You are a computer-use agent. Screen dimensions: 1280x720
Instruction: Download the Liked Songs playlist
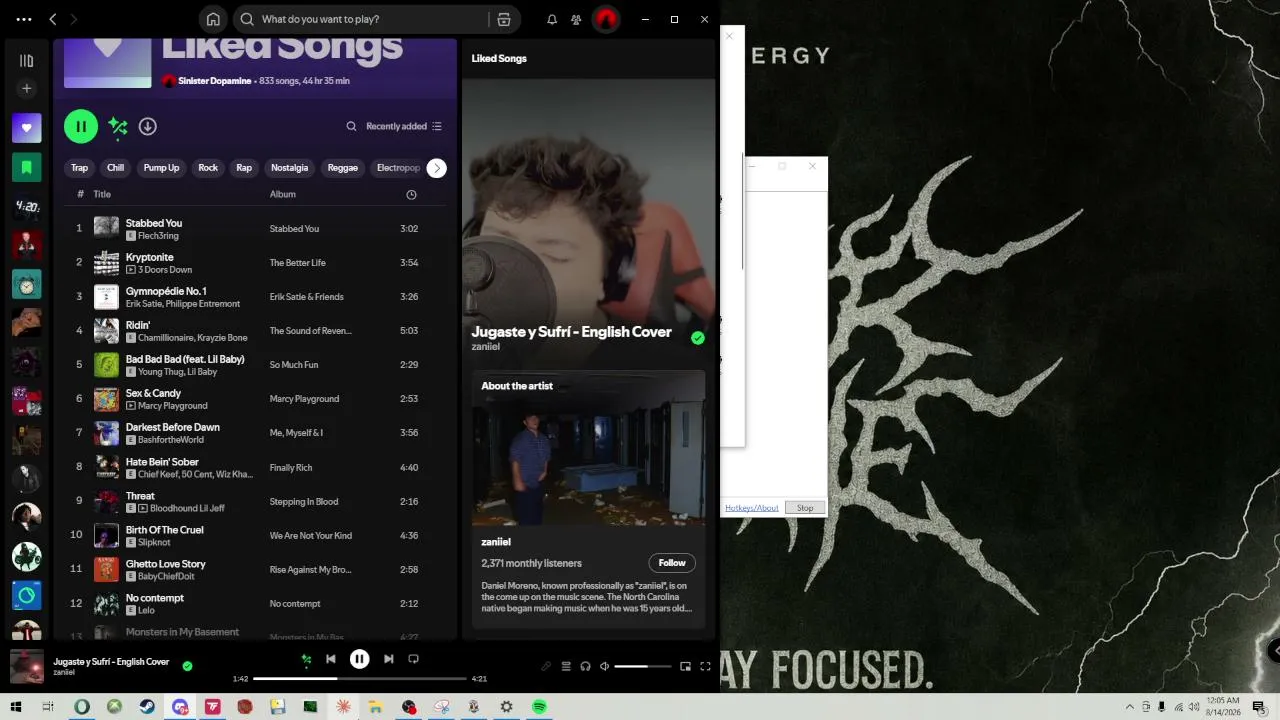(x=147, y=126)
